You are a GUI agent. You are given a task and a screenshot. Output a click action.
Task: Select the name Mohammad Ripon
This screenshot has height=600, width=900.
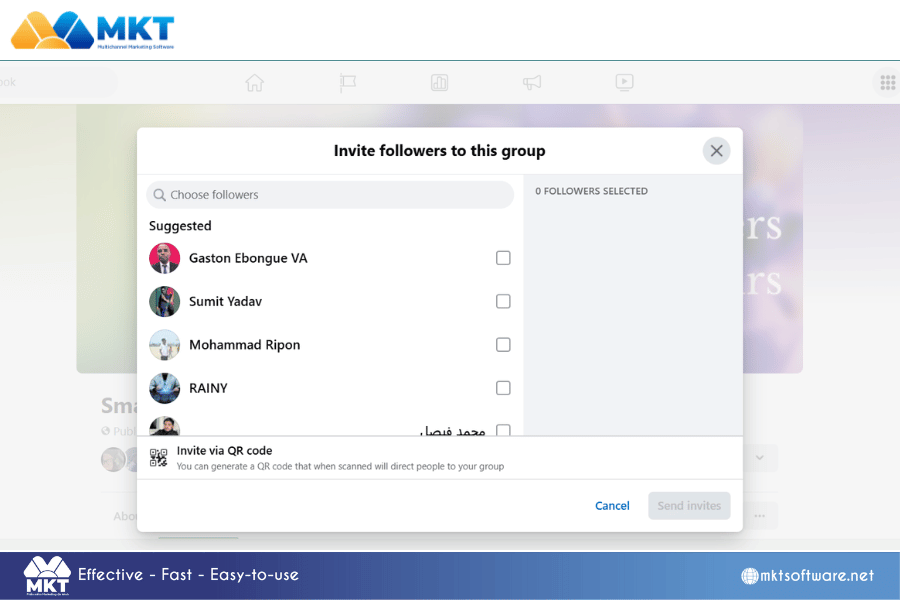tap(245, 344)
